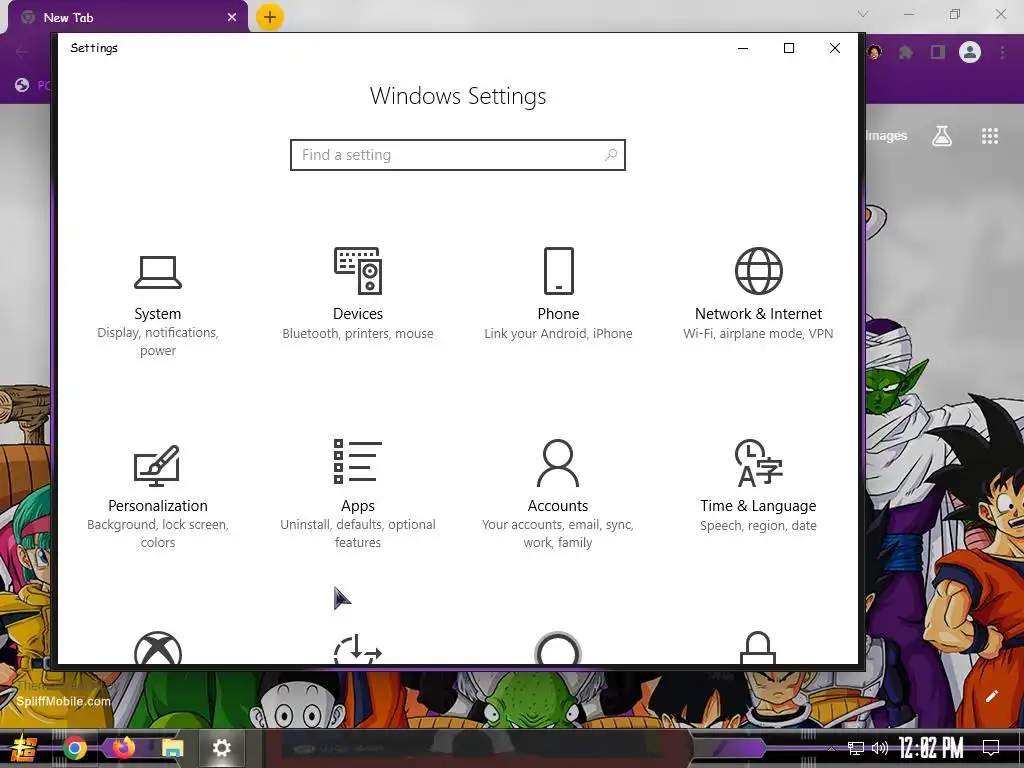This screenshot has width=1024, height=768.
Task: Open File Explorer from the taskbar
Action: [173, 748]
